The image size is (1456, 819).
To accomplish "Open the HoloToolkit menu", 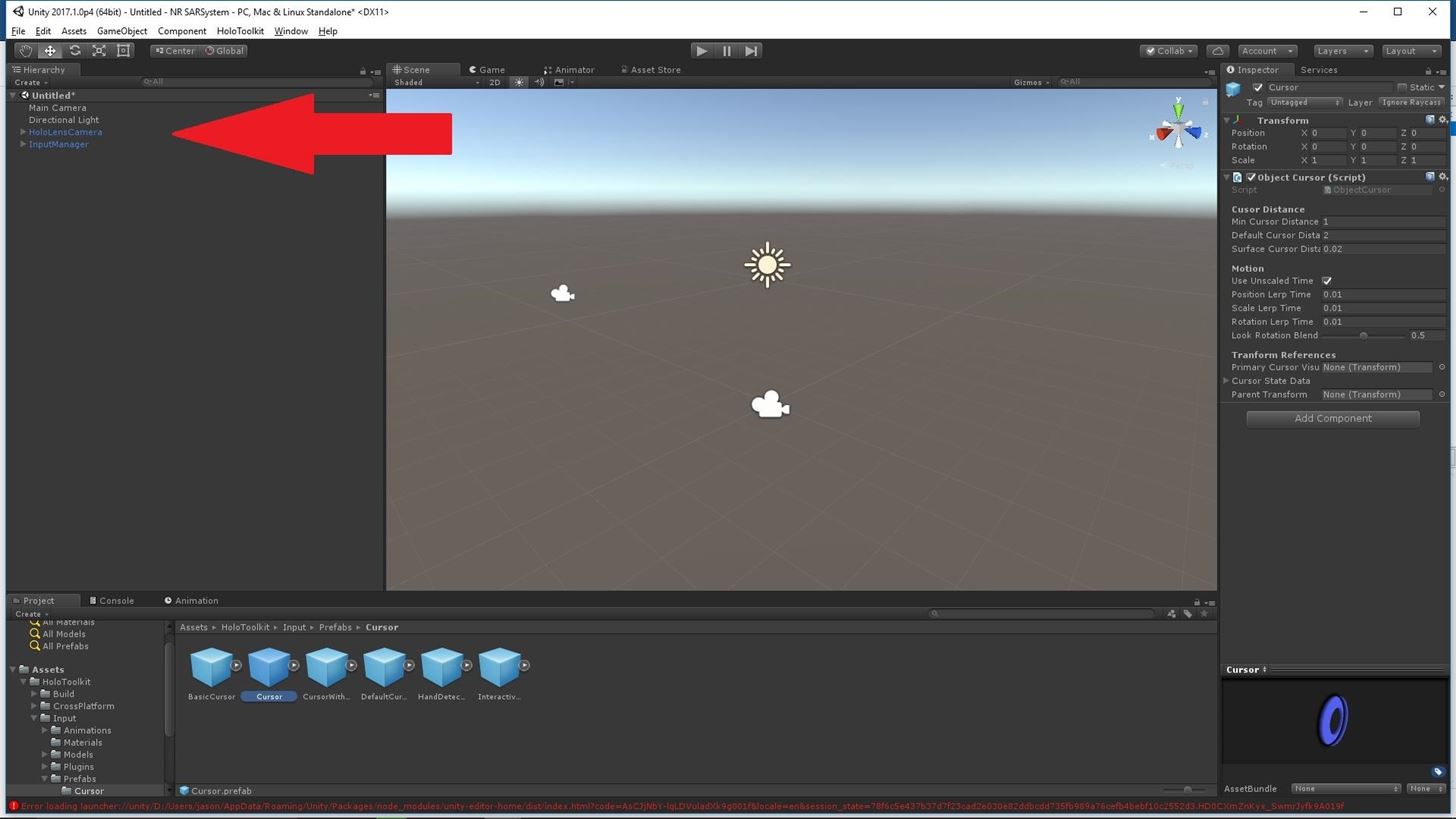I will pos(240,31).
